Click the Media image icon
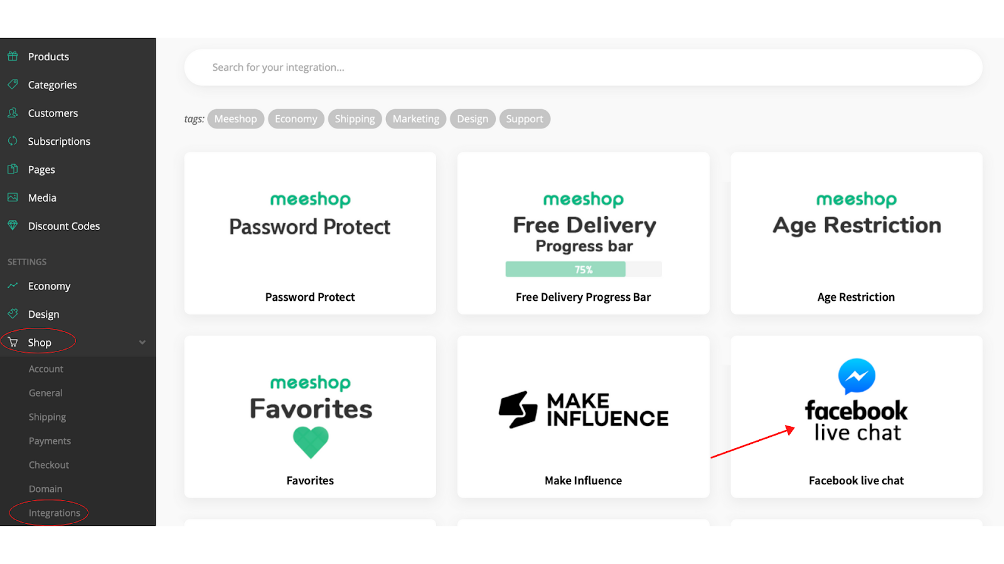Screen dimensions: 1004x564 coord(13,197)
